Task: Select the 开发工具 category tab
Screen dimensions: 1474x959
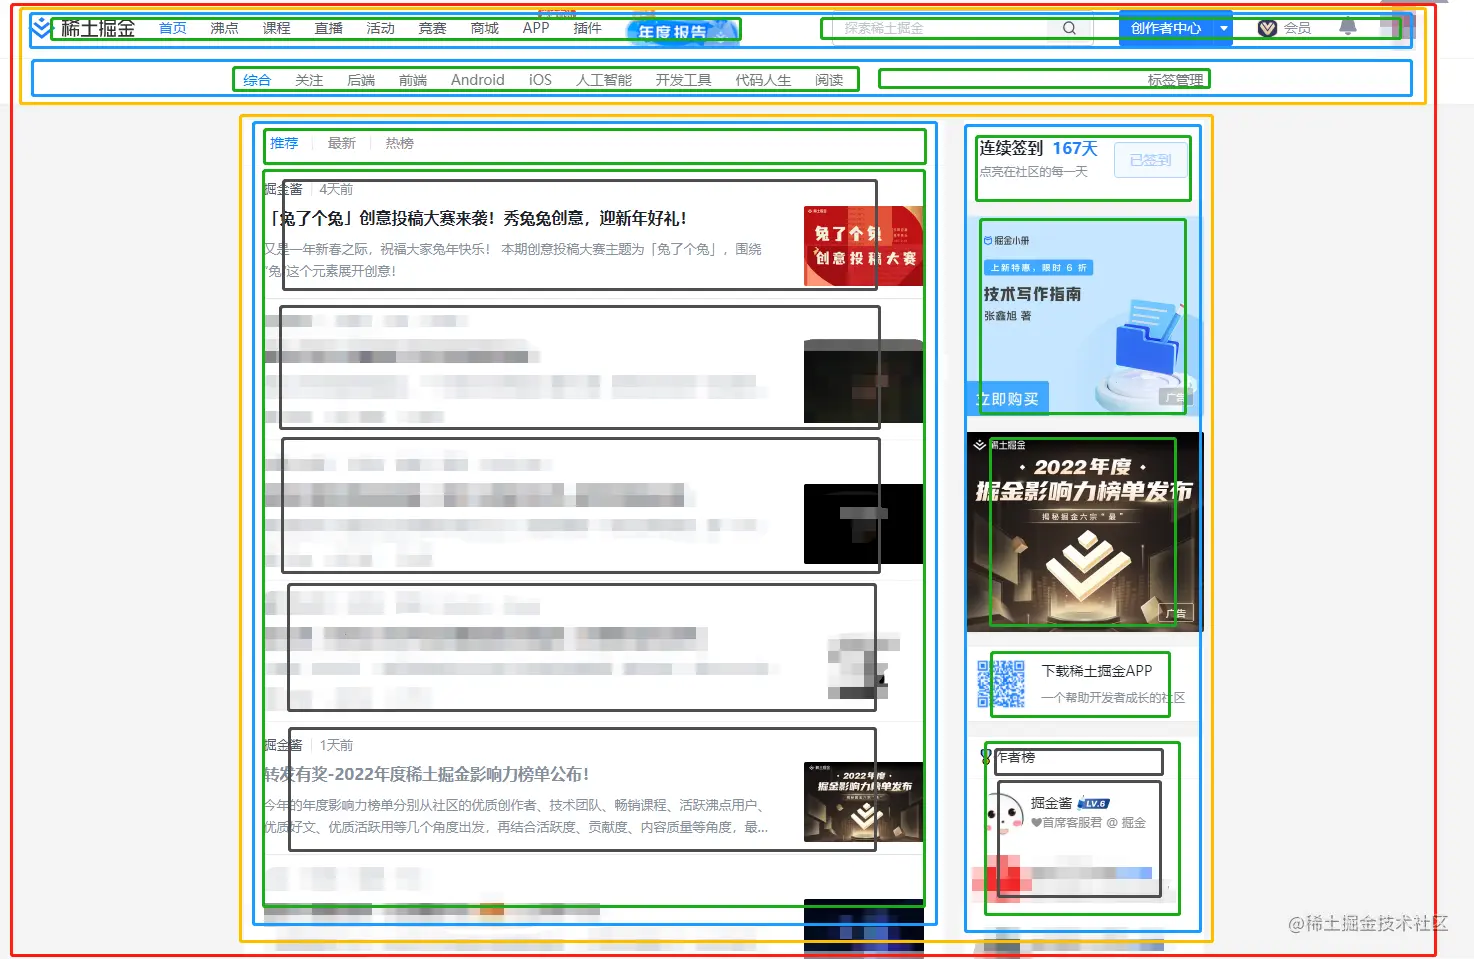Action: pos(684,80)
